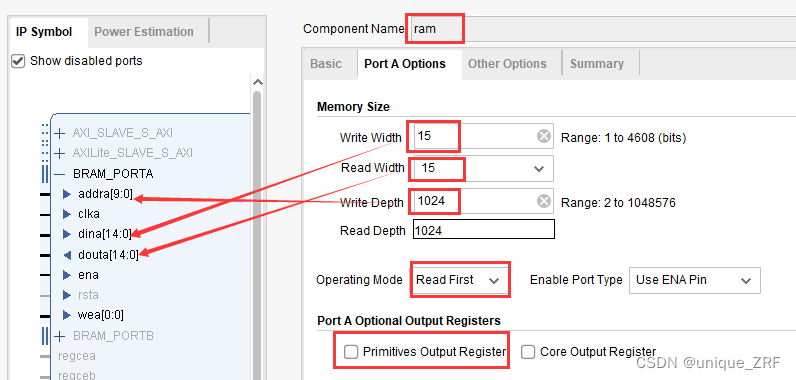796x380 pixels.
Task: Click the addra[9:0] port label
Action: [105, 194]
